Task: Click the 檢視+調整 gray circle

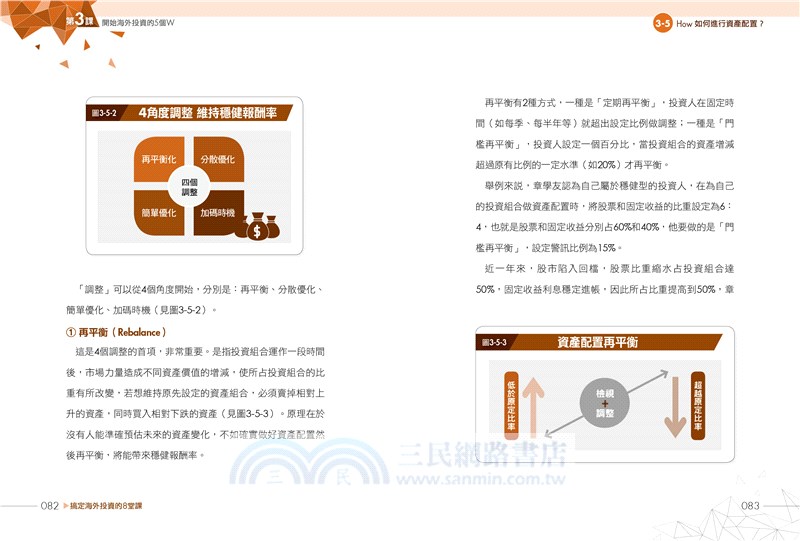Action: tap(605, 403)
